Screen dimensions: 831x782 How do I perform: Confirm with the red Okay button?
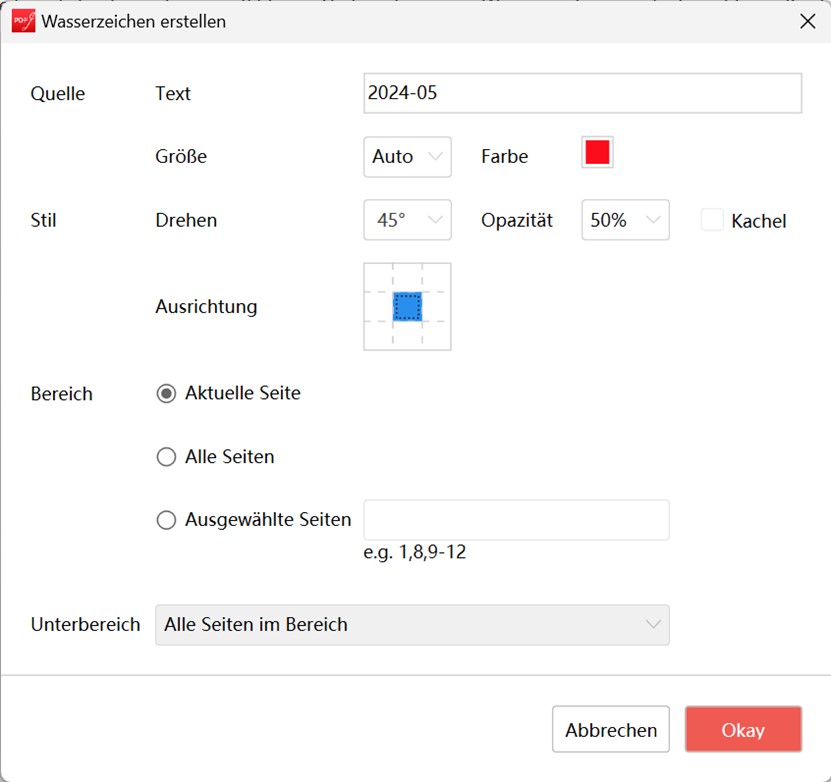pyautogui.click(x=743, y=730)
